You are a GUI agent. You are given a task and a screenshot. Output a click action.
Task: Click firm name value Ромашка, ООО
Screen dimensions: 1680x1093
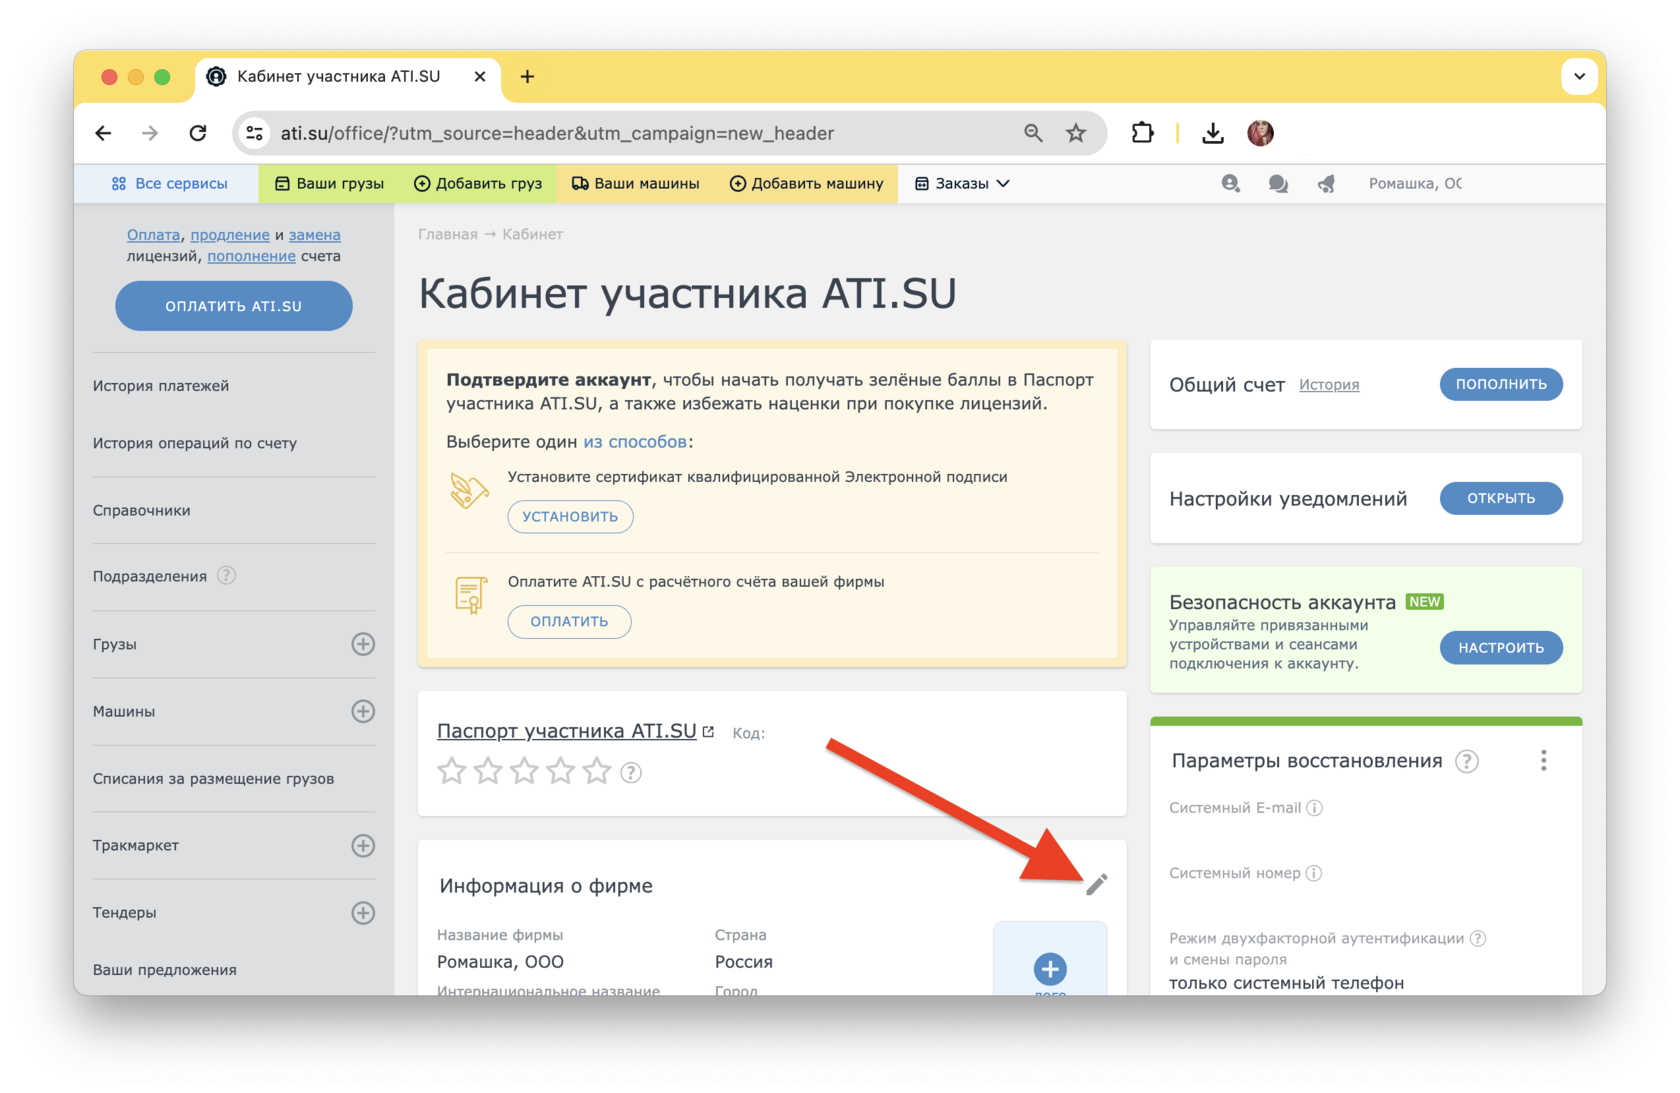pos(500,962)
